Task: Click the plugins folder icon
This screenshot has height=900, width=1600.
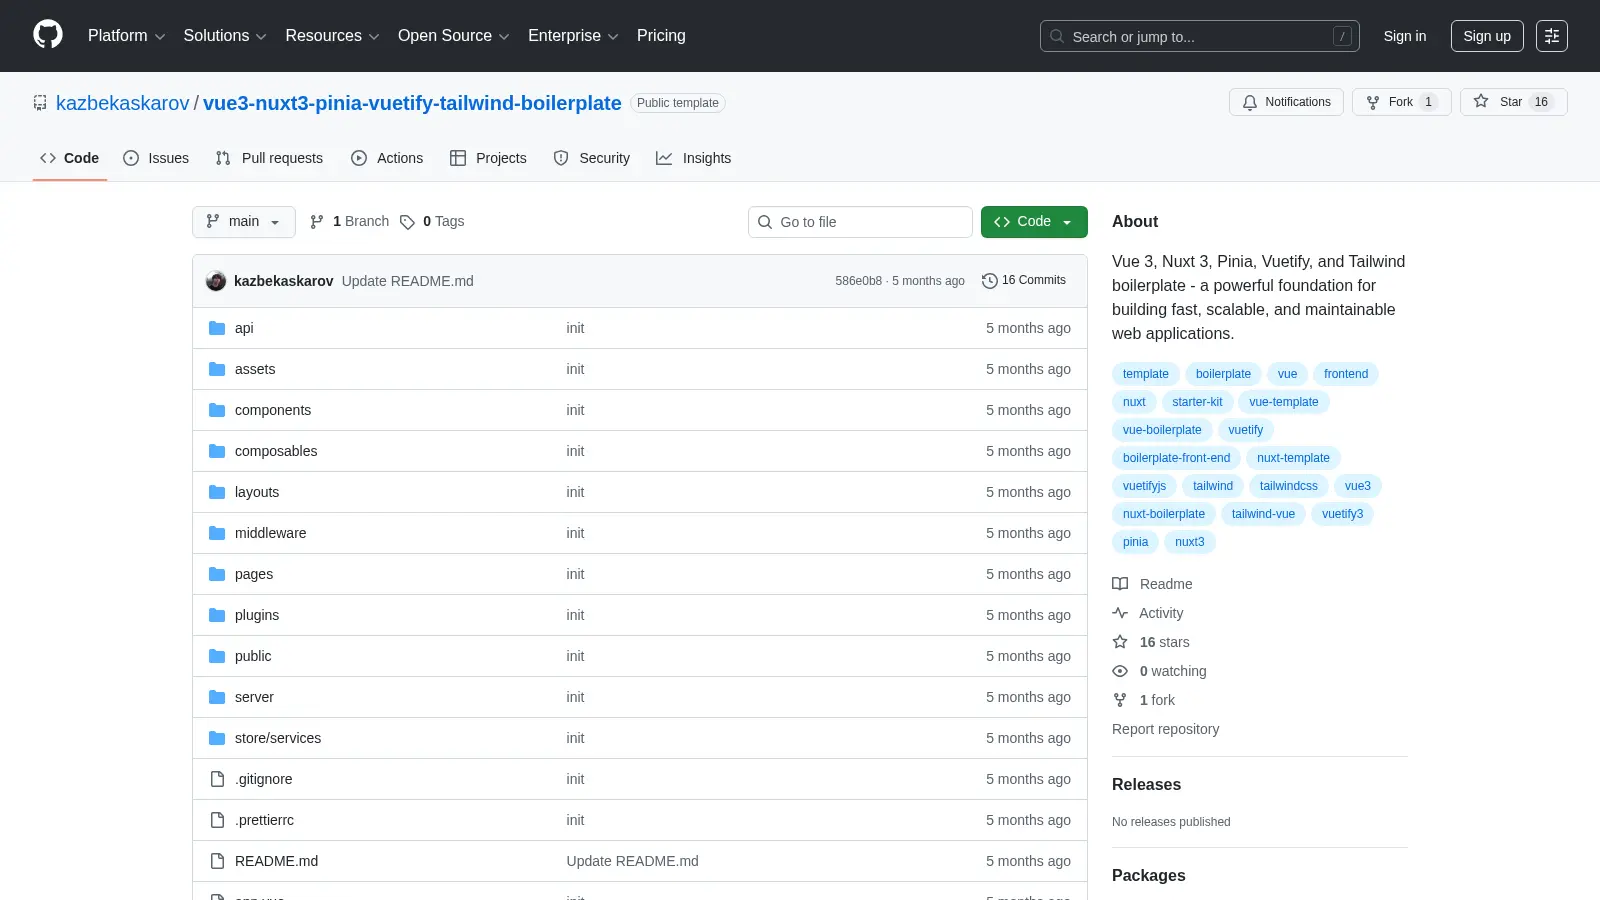Action: (x=217, y=615)
